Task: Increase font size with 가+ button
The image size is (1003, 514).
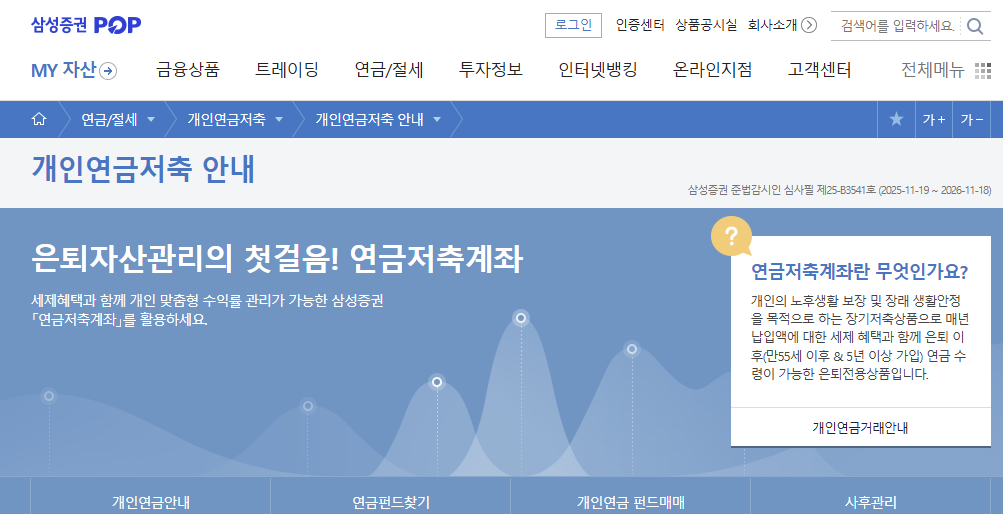Action: pyautogui.click(x=933, y=119)
